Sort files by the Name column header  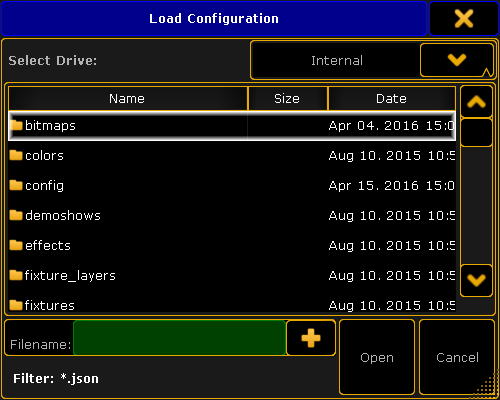point(128,99)
